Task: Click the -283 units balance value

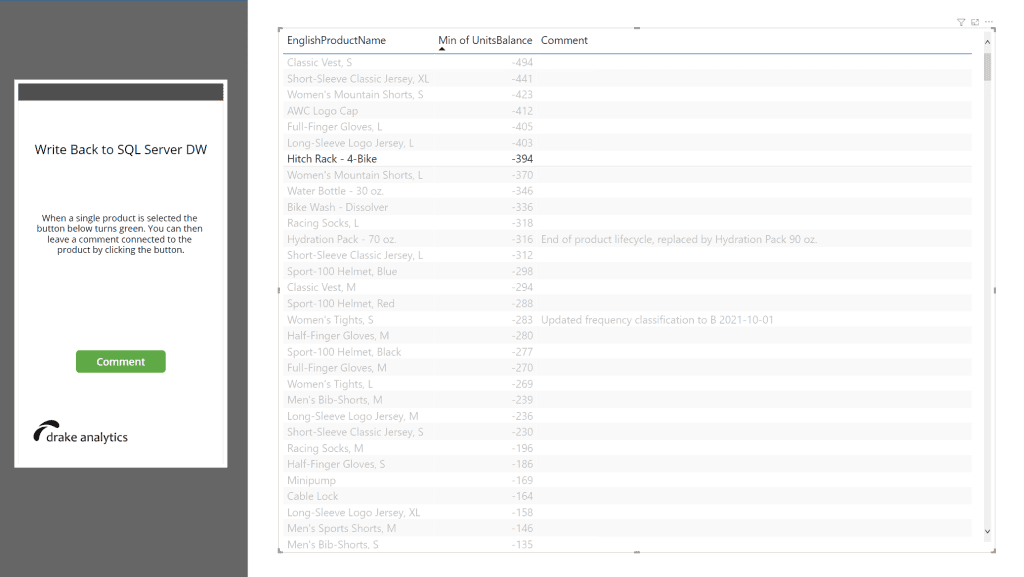Action: [x=522, y=320]
